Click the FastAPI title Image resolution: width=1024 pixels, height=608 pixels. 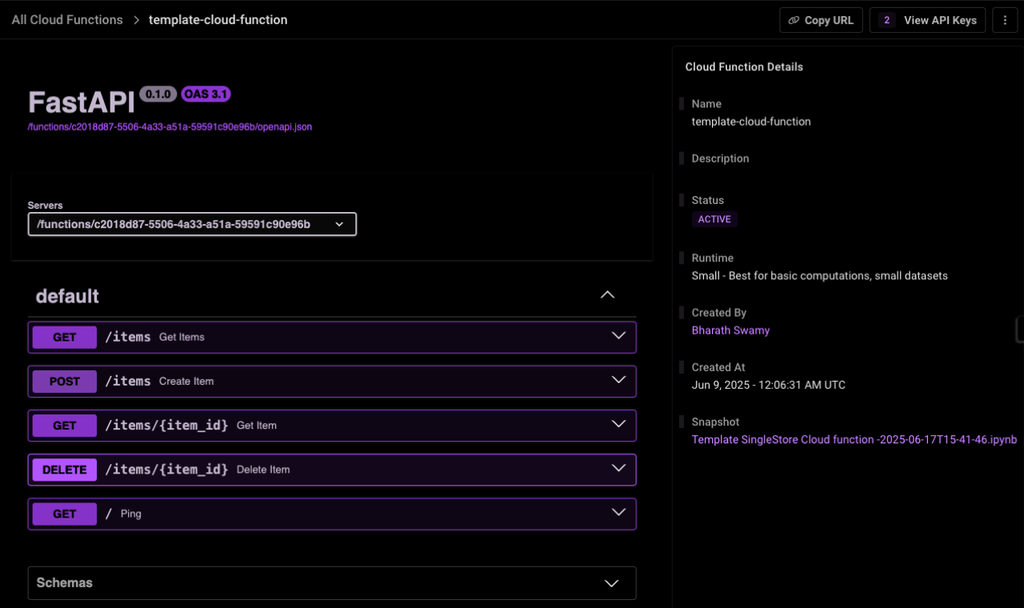82,103
